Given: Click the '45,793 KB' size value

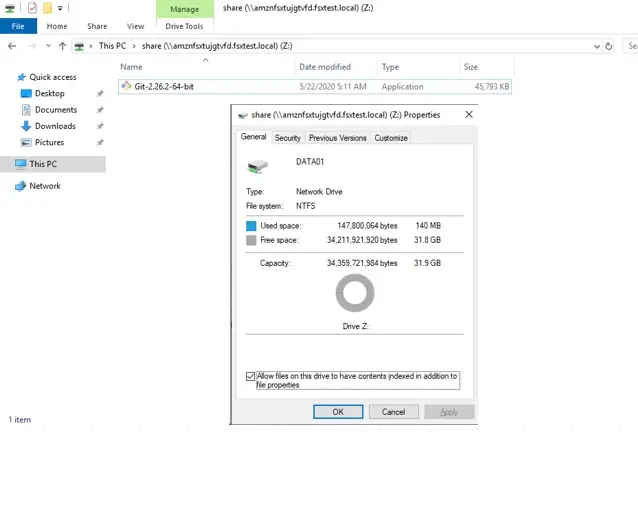Looking at the screenshot, I should pos(492,87).
